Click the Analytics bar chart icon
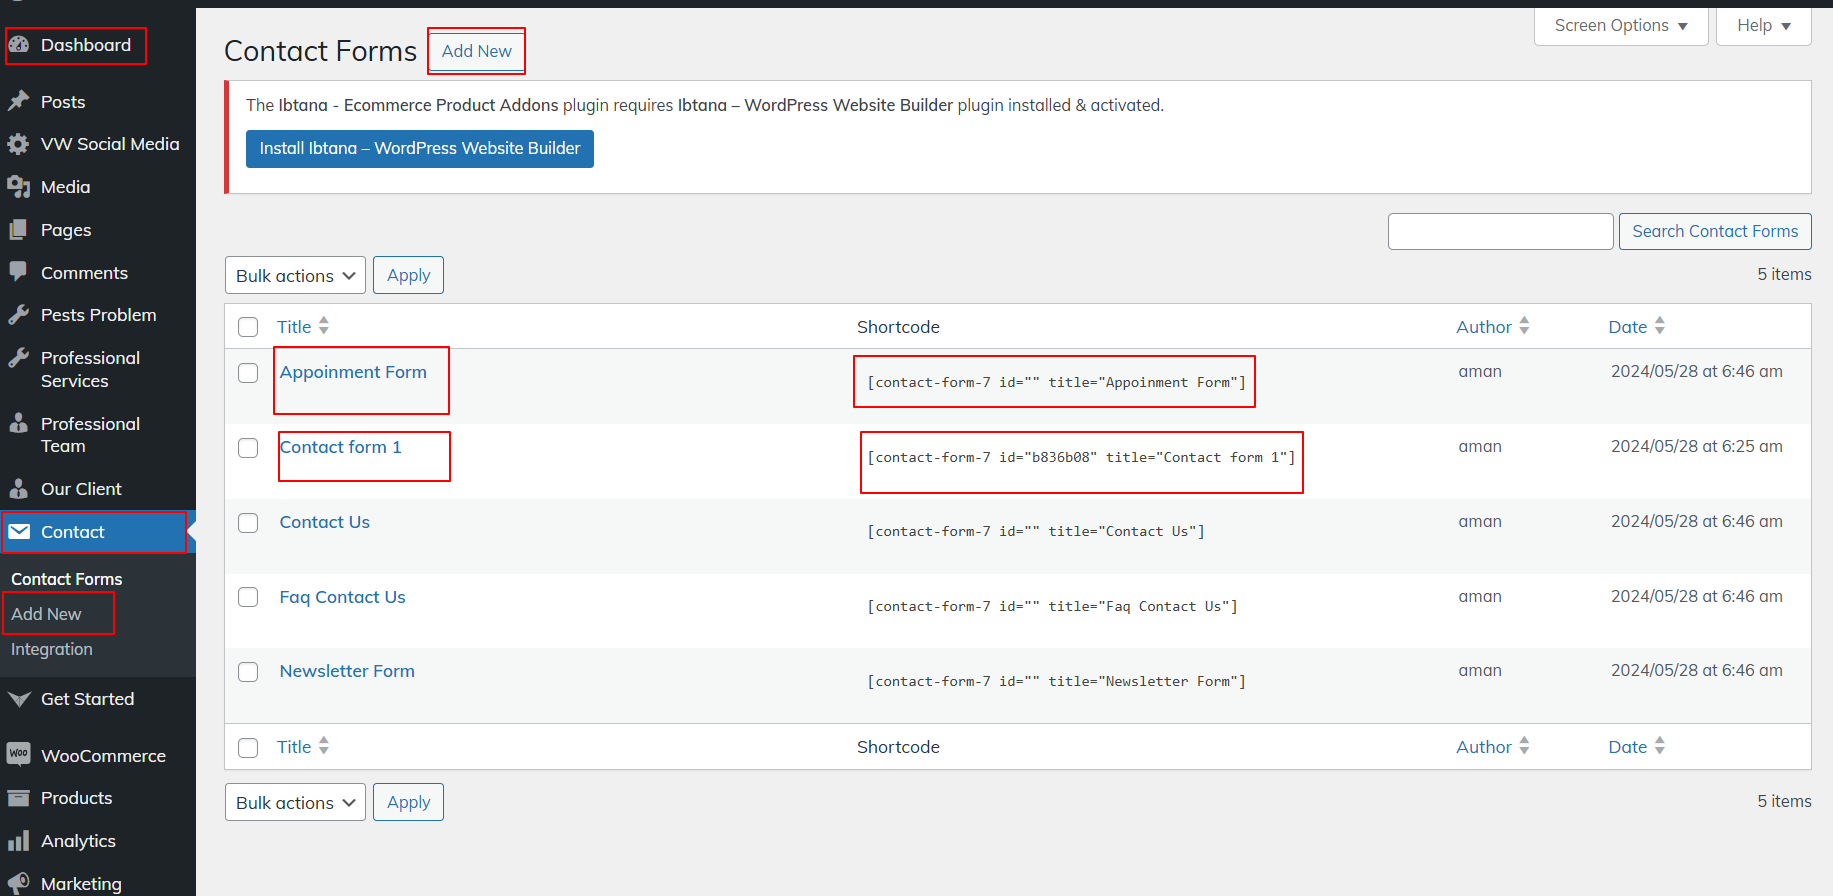 point(18,841)
